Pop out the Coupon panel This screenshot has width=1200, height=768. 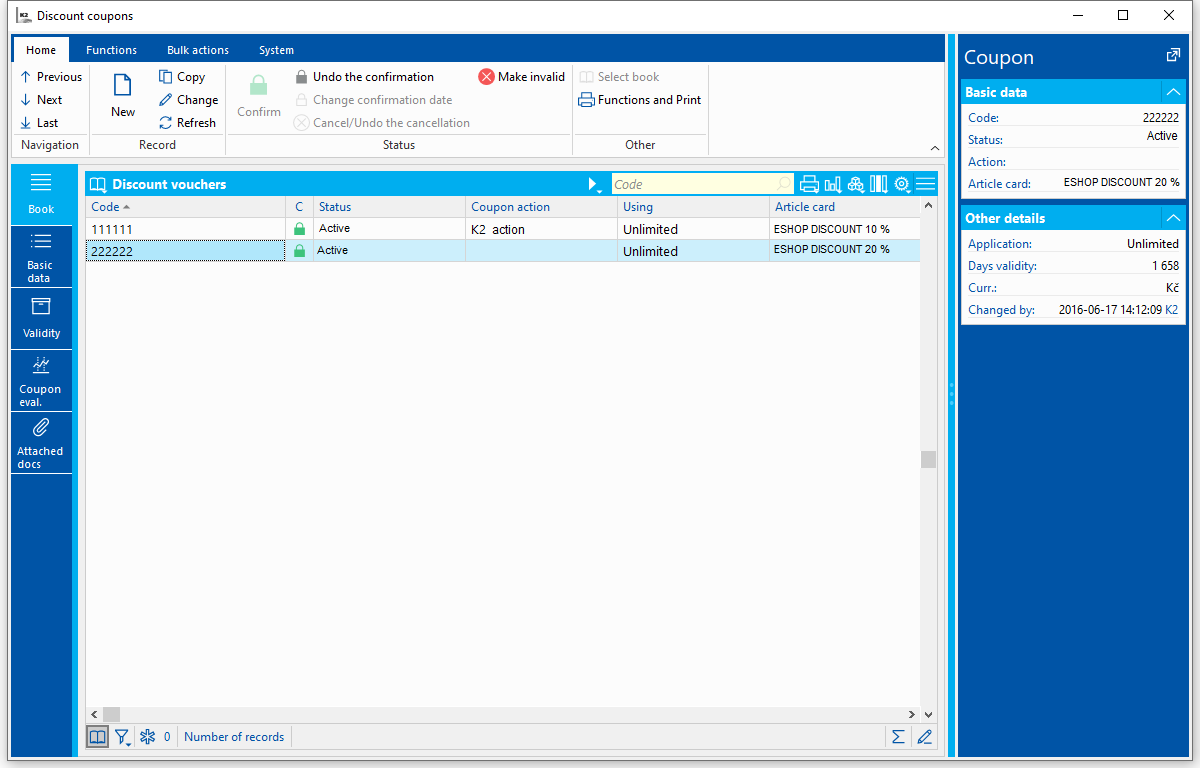pyautogui.click(x=1173, y=56)
